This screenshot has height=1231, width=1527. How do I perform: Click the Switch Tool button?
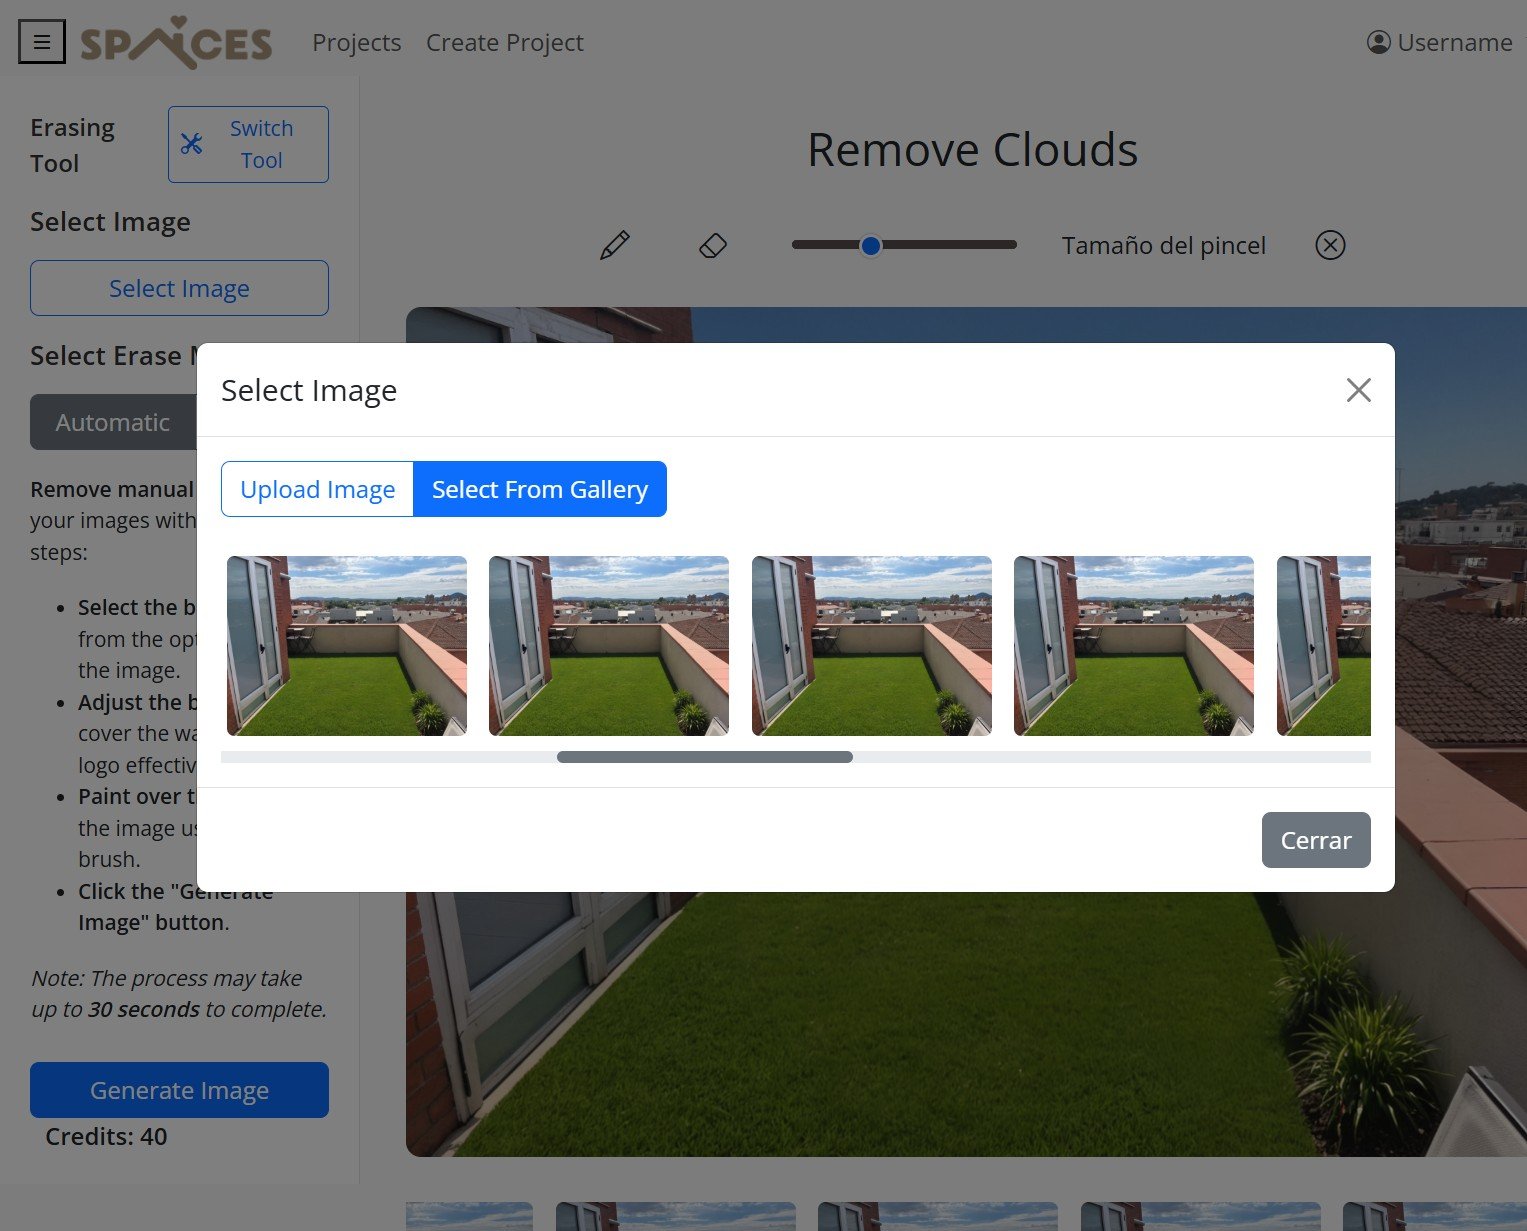(248, 144)
